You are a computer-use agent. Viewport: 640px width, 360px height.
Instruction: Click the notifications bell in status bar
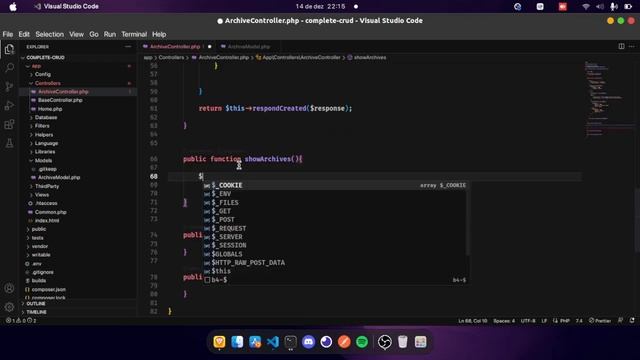[x=632, y=320]
